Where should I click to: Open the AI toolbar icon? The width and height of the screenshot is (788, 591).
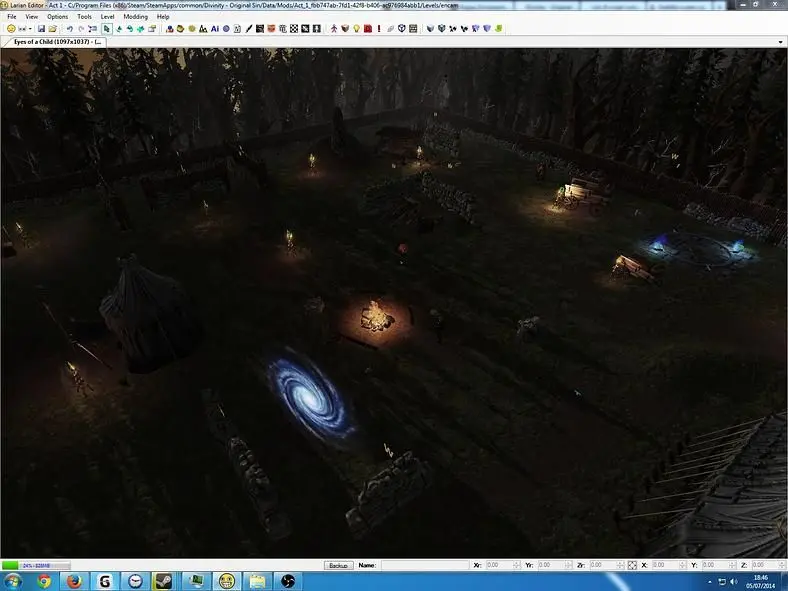click(x=215, y=29)
